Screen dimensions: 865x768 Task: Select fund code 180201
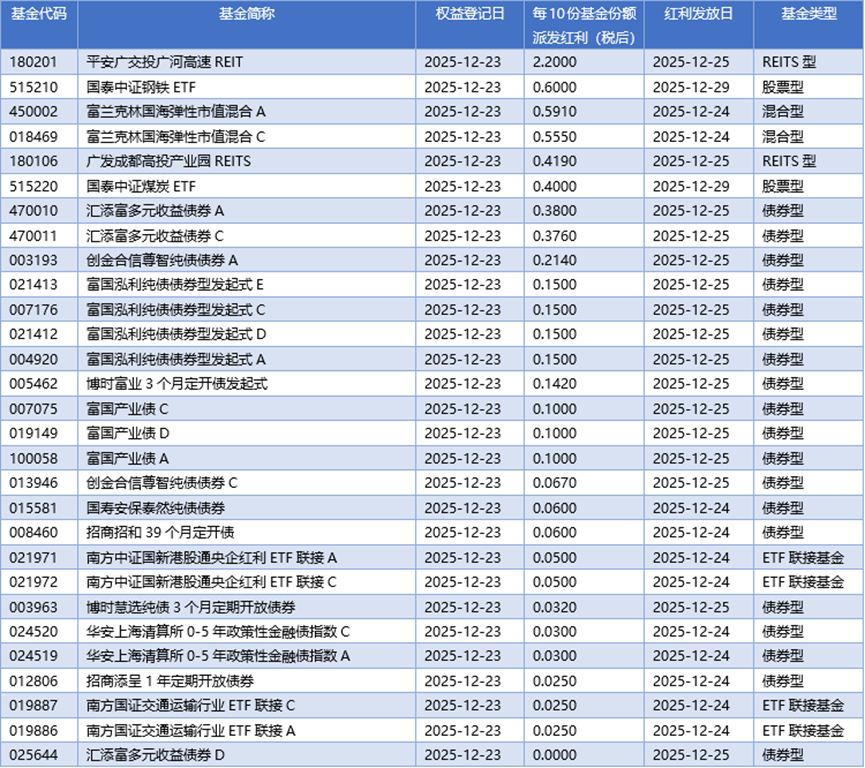coord(33,62)
